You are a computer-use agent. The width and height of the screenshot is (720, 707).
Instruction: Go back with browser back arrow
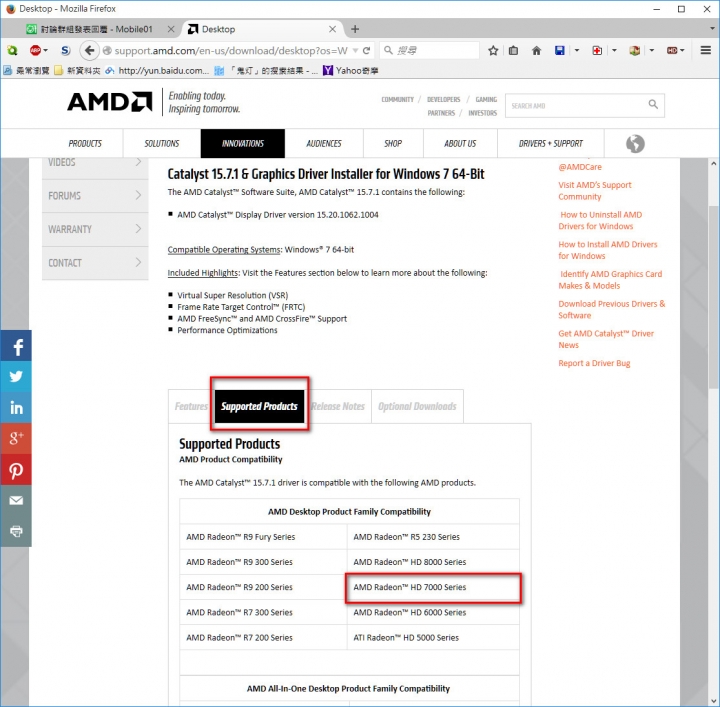[x=89, y=50]
